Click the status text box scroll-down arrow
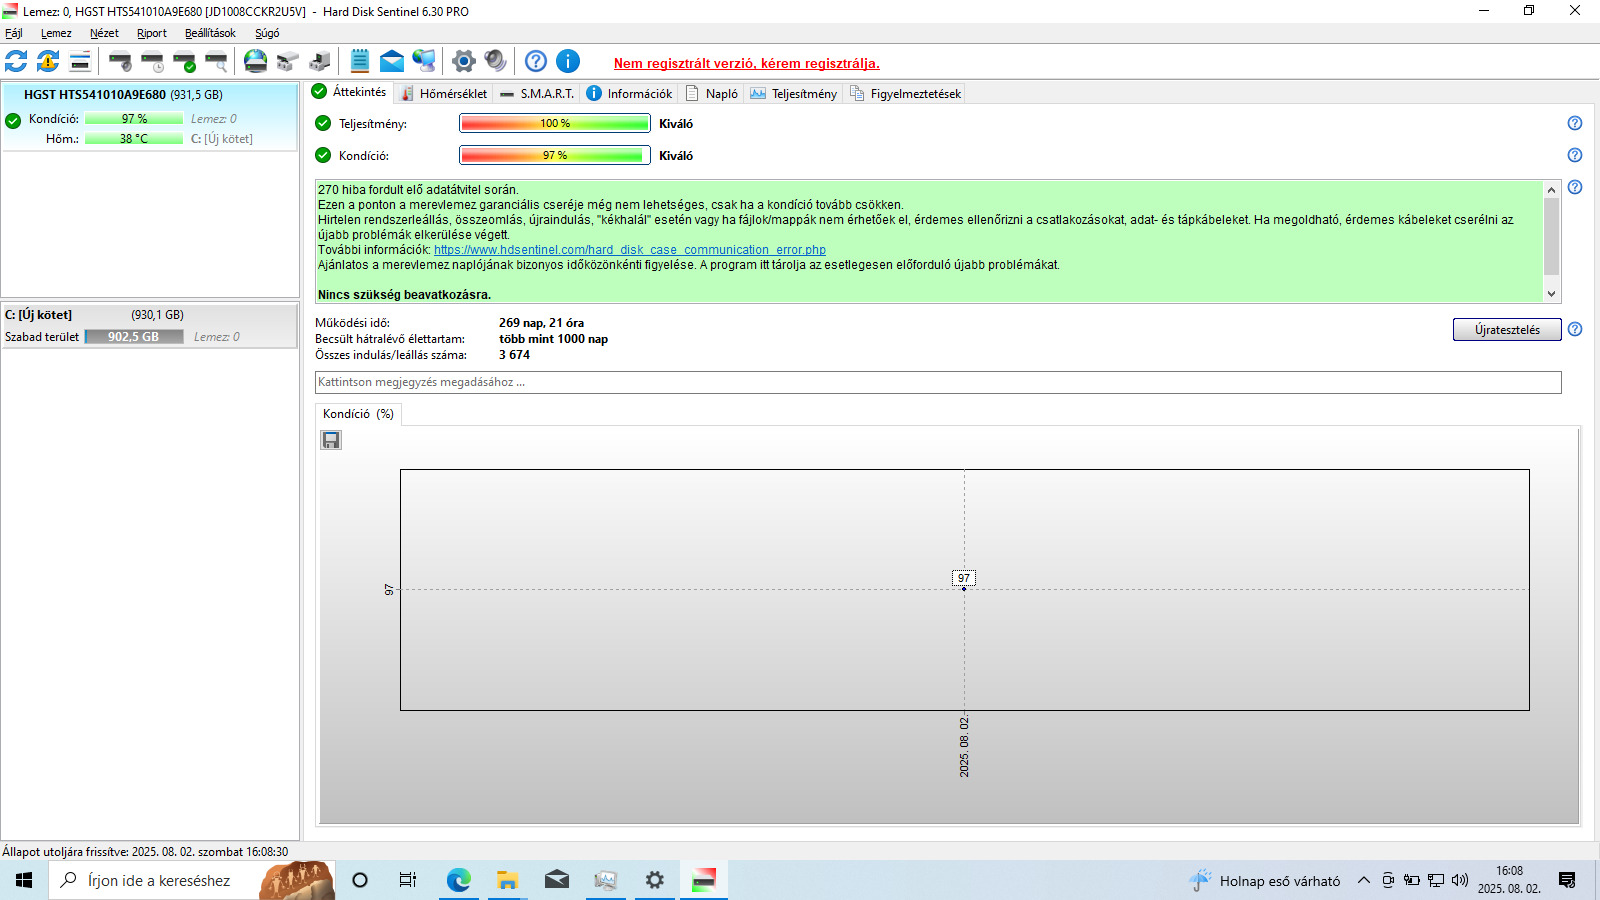 point(1552,294)
